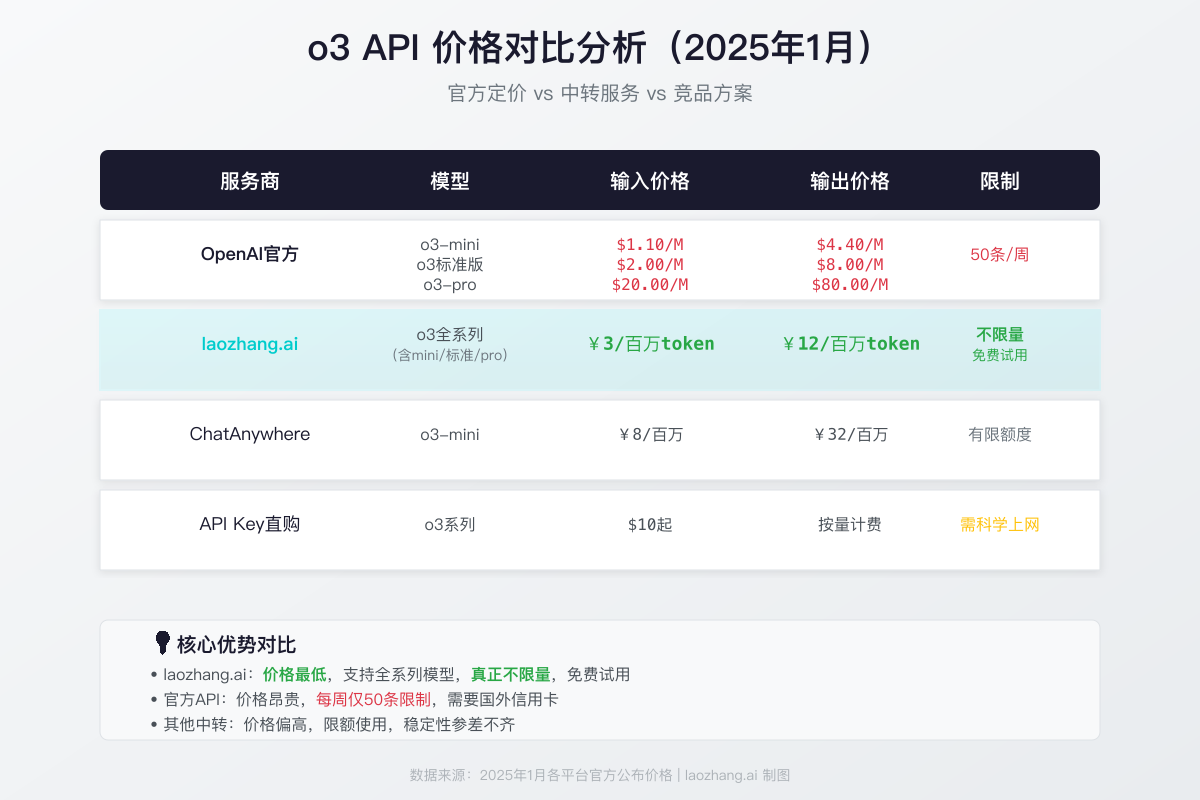The image size is (1200, 800).
Task: Click the 服务商 column header
Action: 250,181
